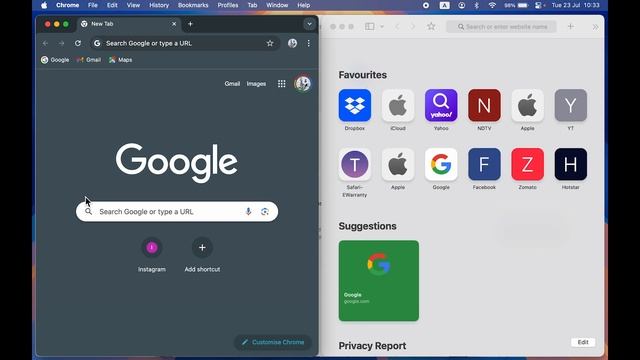Open YT favourite tile in Safari
Image resolution: width=640 pixels, height=360 pixels.
pos(571,105)
